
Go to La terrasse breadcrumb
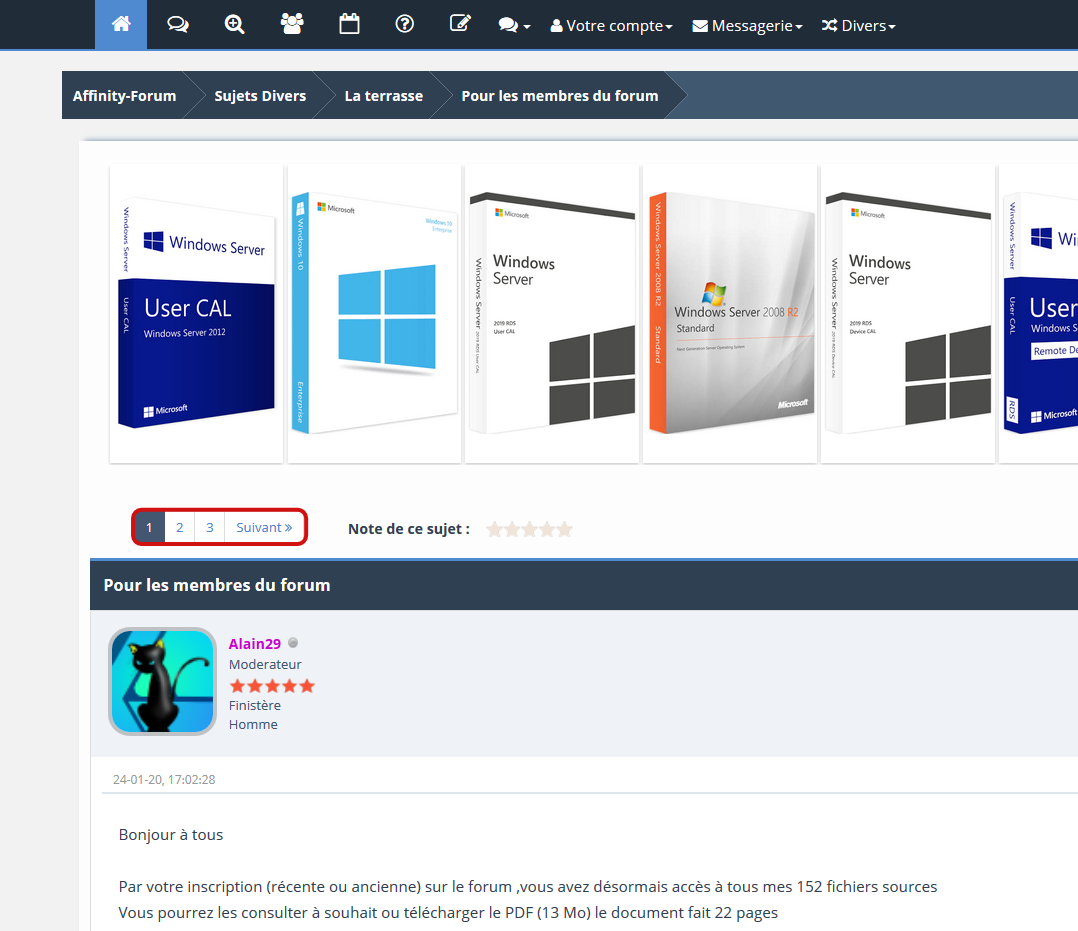(x=384, y=96)
